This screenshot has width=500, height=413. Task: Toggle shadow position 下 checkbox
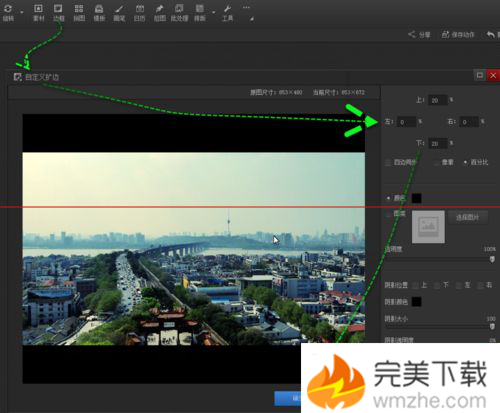click(437, 285)
